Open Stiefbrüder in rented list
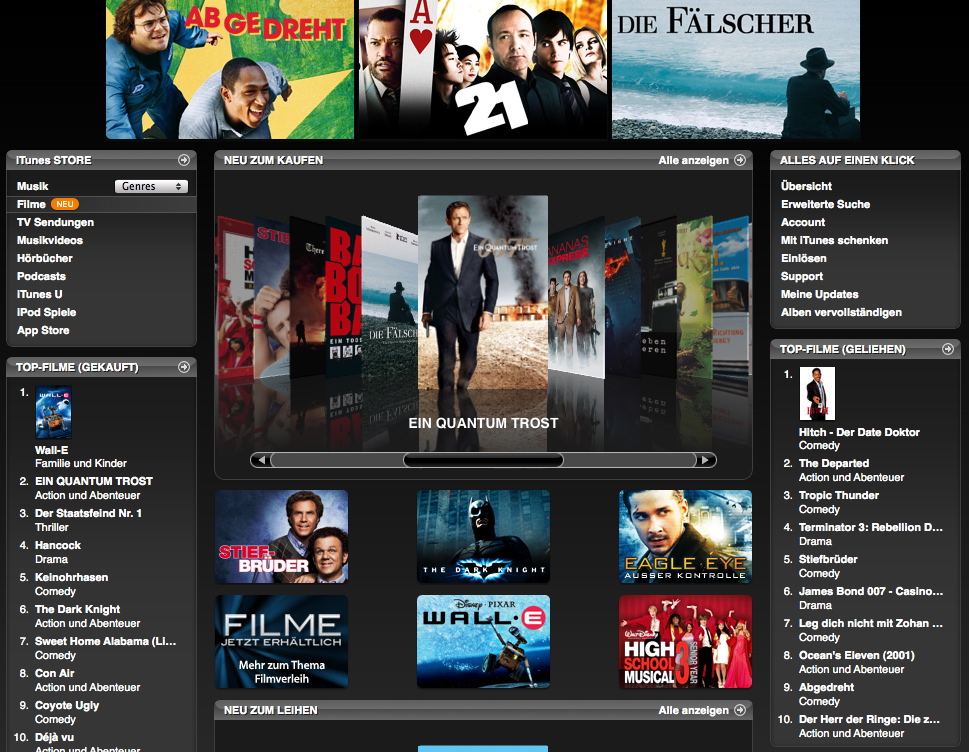Image resolution: width=969 pixels, height=752 pixels. pos(828,559)
